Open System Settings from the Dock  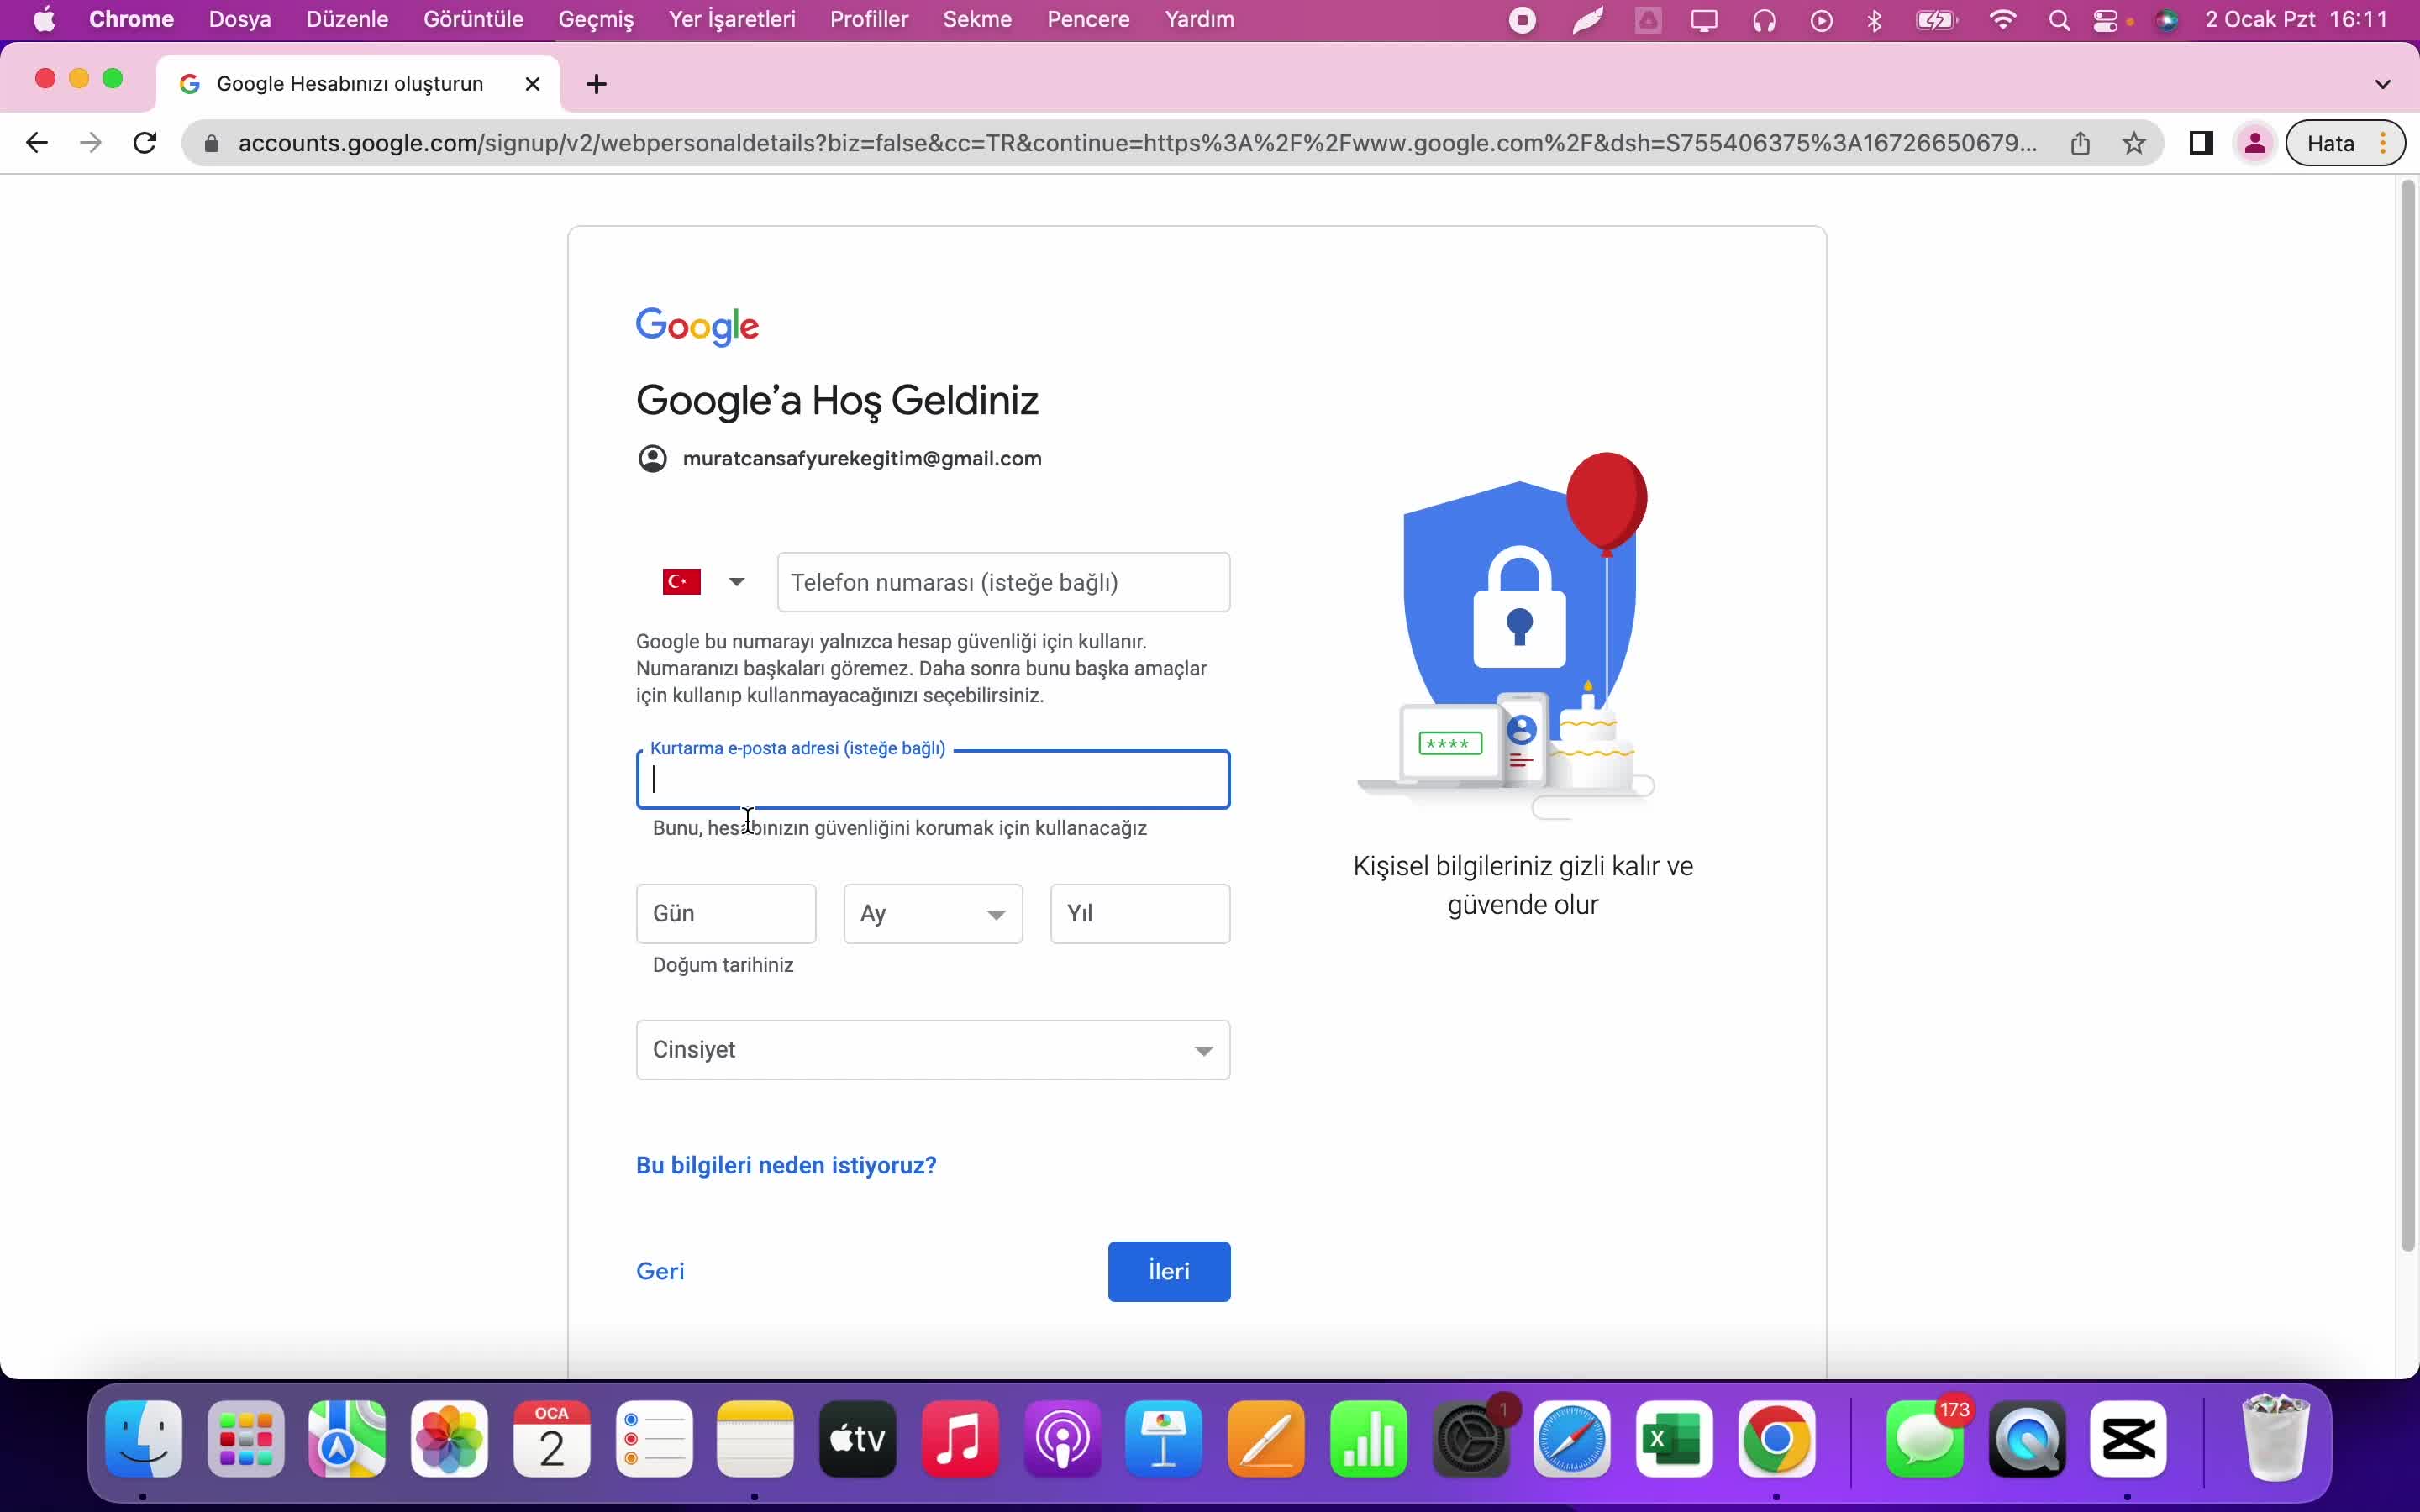tap(1470, 1440)
